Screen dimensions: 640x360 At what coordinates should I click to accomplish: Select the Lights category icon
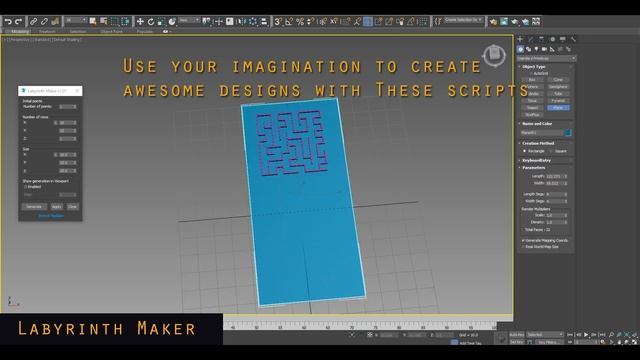(x=536, y=49)
